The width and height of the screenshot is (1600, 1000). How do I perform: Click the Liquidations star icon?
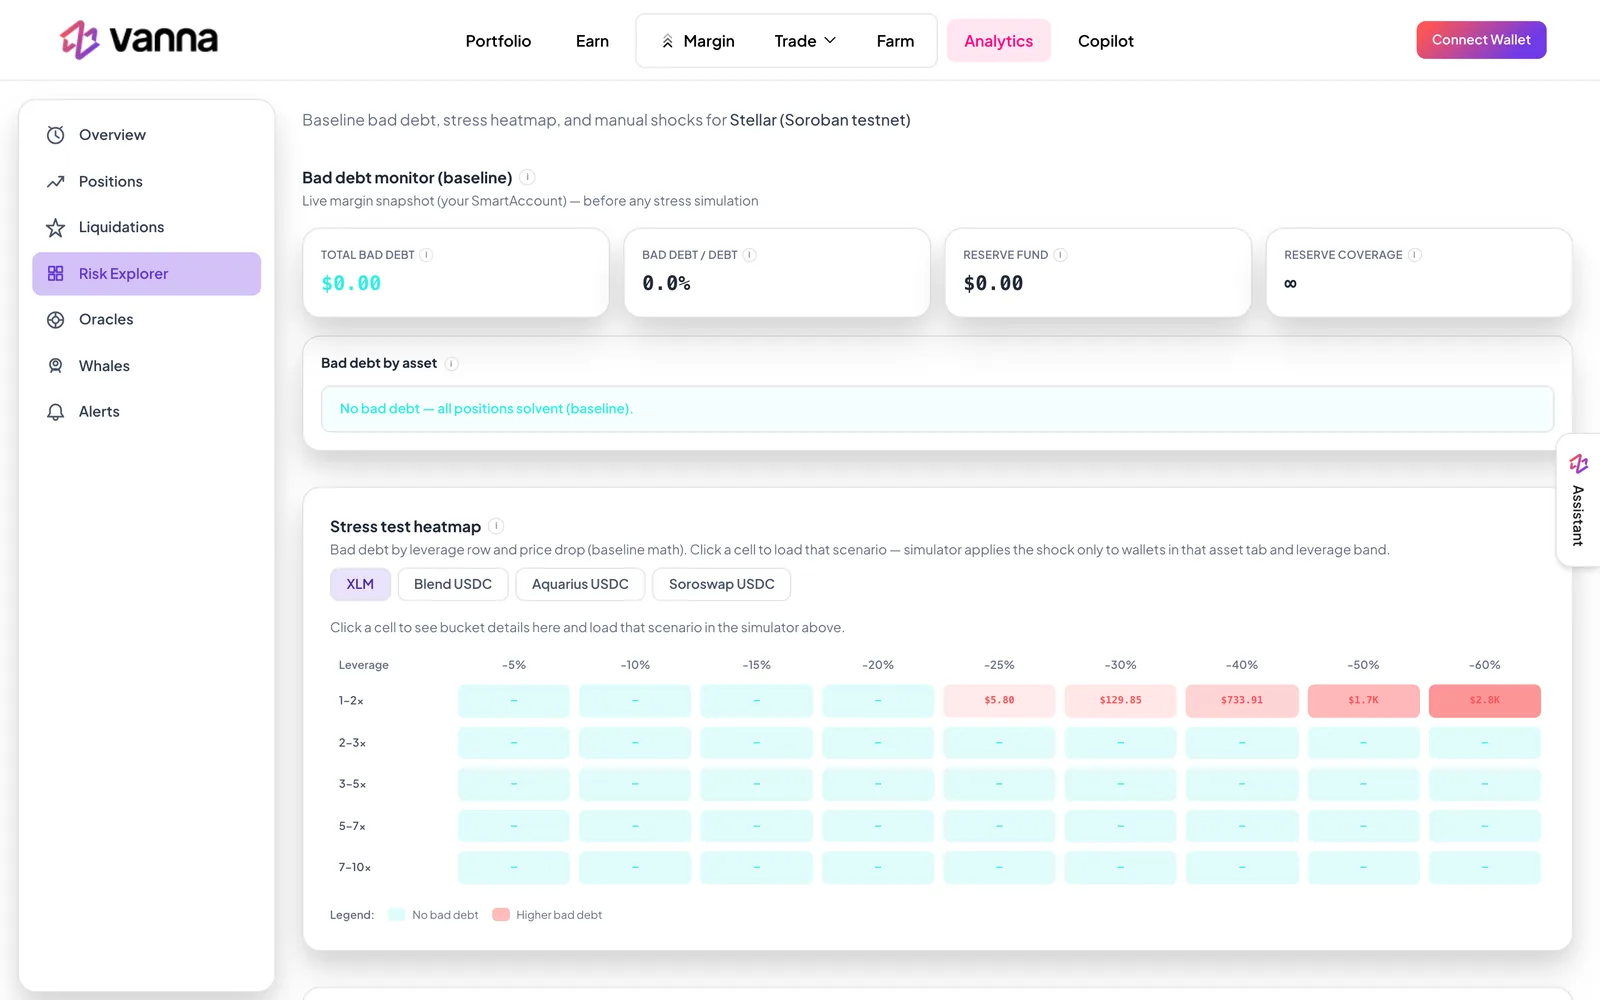56,227
